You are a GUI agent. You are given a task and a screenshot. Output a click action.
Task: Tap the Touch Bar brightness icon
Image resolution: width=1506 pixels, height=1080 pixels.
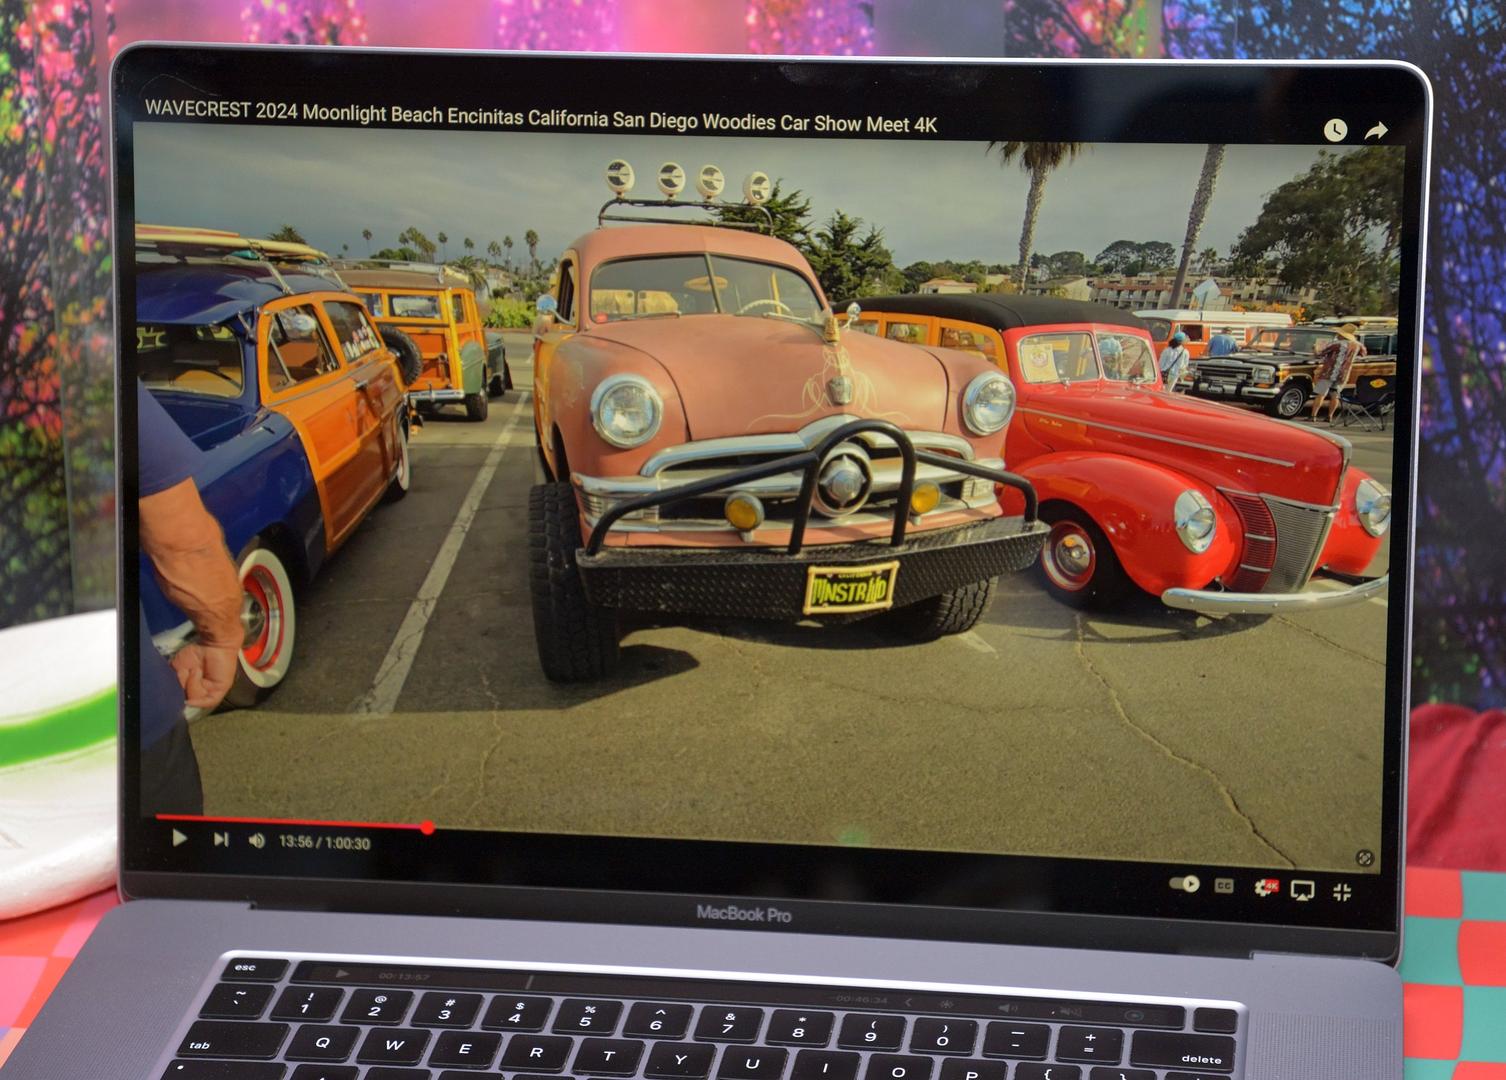tap(946, 1004)
